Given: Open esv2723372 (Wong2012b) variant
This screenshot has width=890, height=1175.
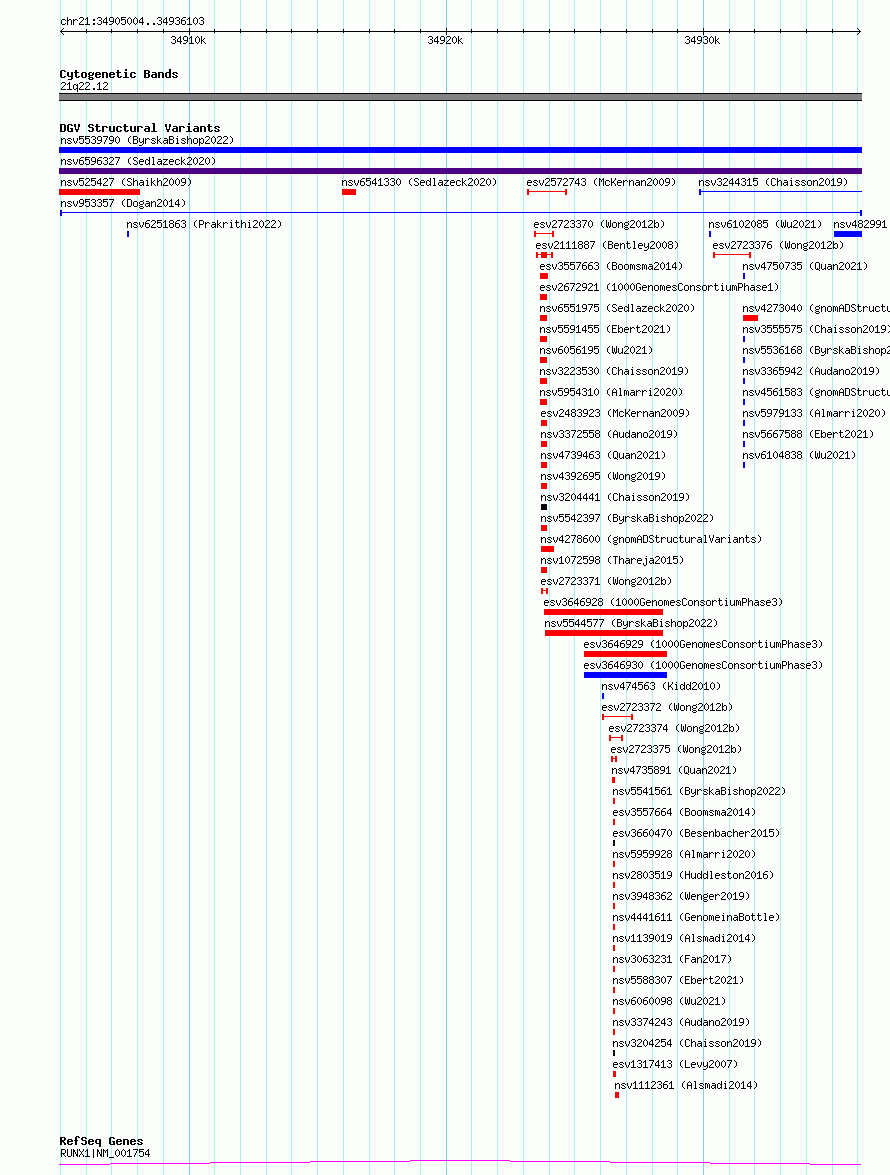Looking at the screenshot, I should click(667, 707).
